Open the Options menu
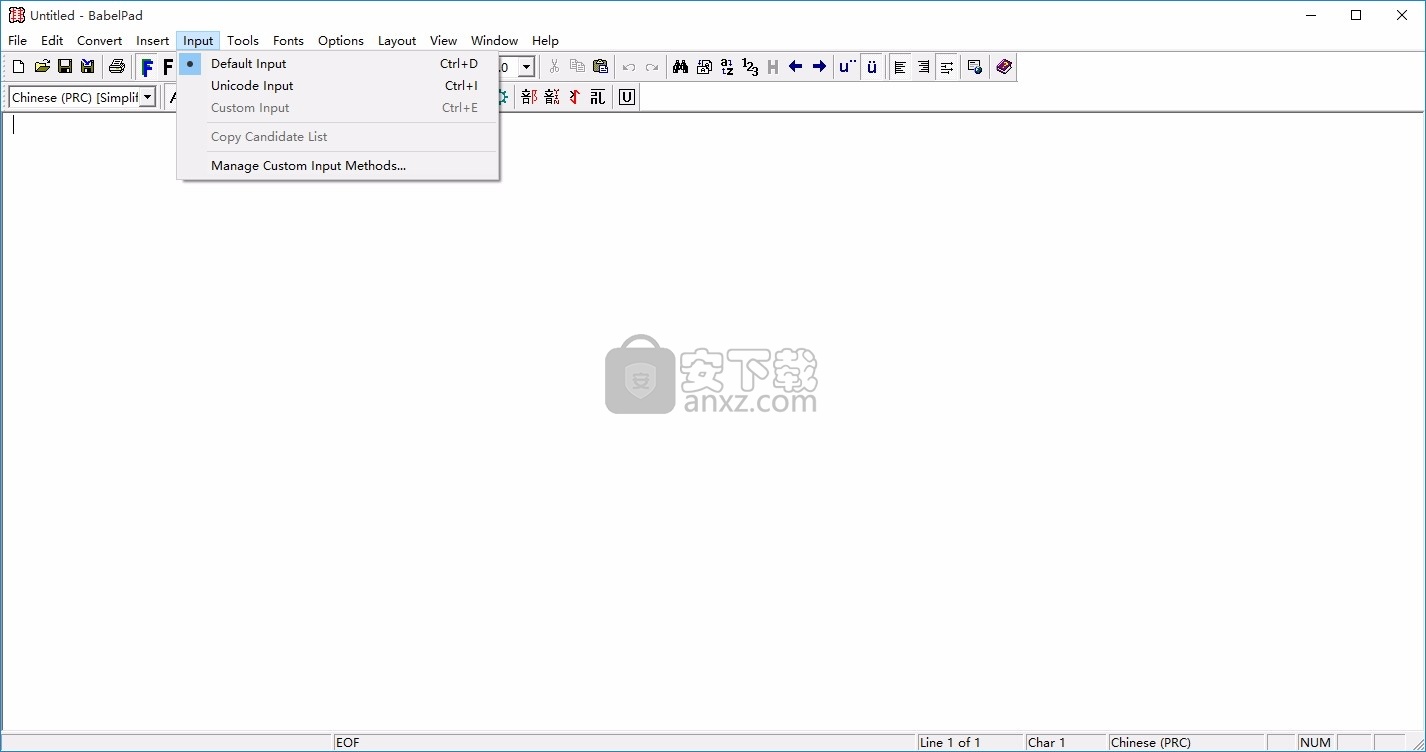 [x=341, y=41]
